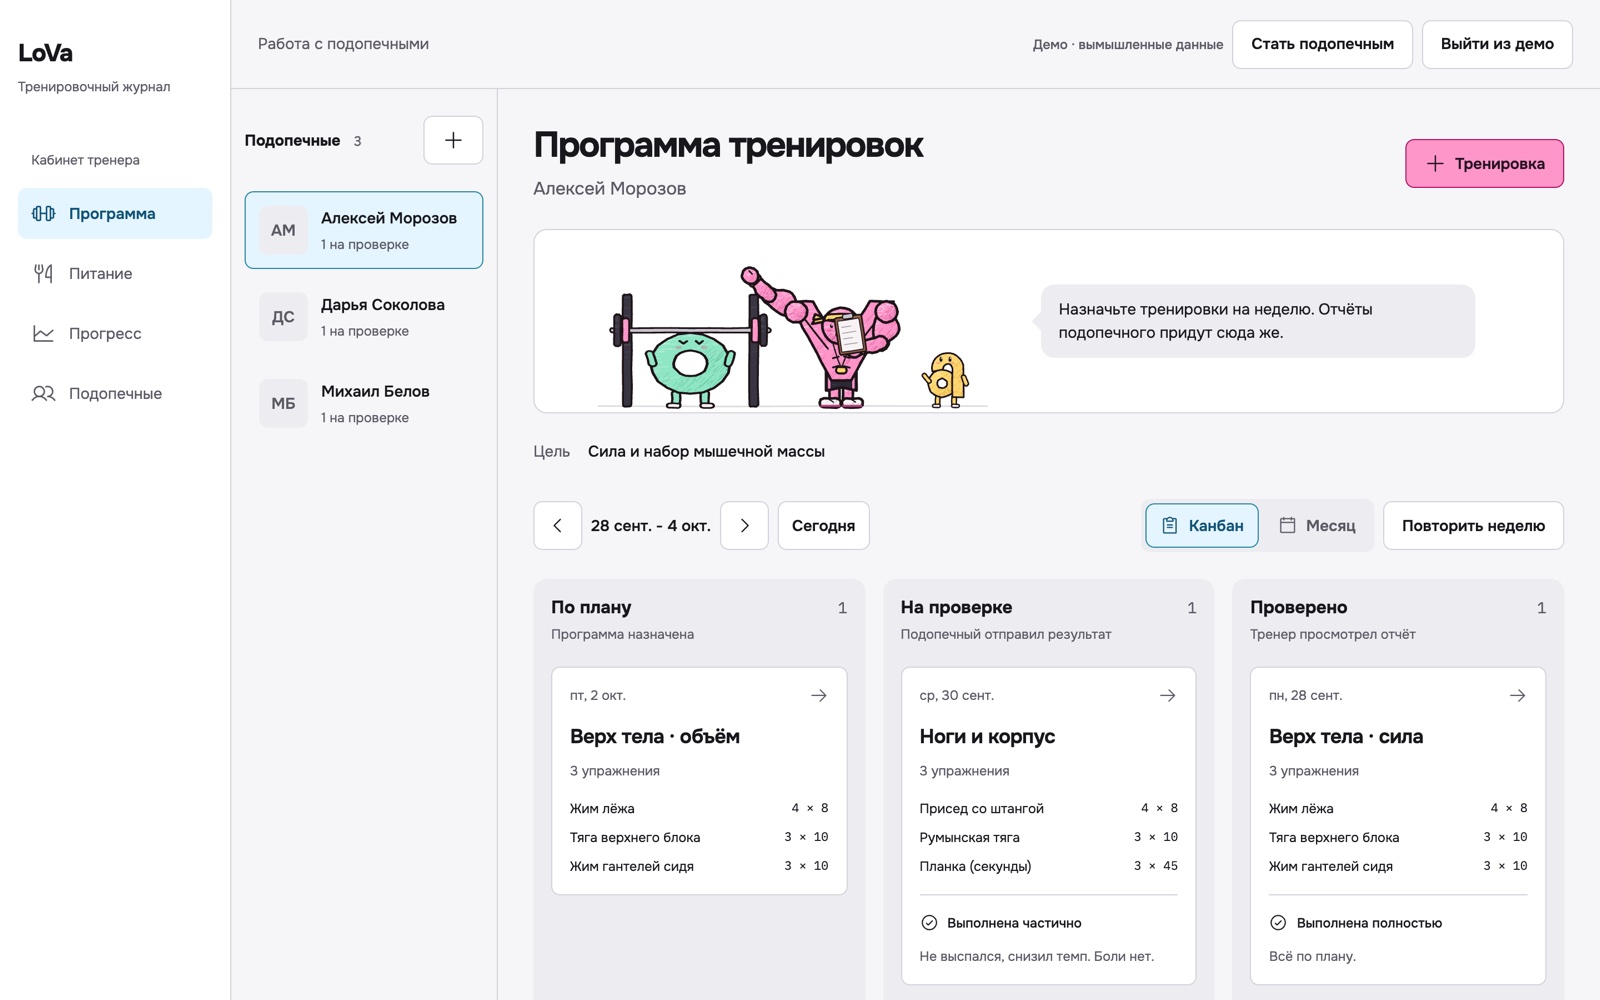
Task: Select Дарья Соколова in the list
Action: point(364,317)
